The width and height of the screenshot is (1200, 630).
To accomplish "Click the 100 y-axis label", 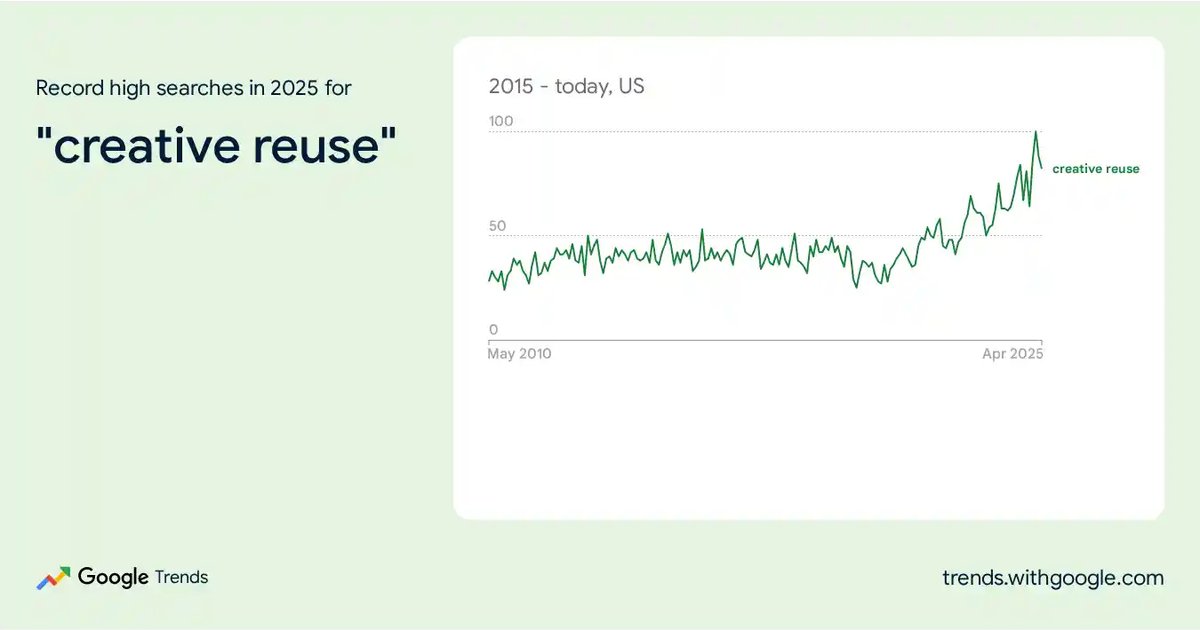I will click(x=500, y=122).
